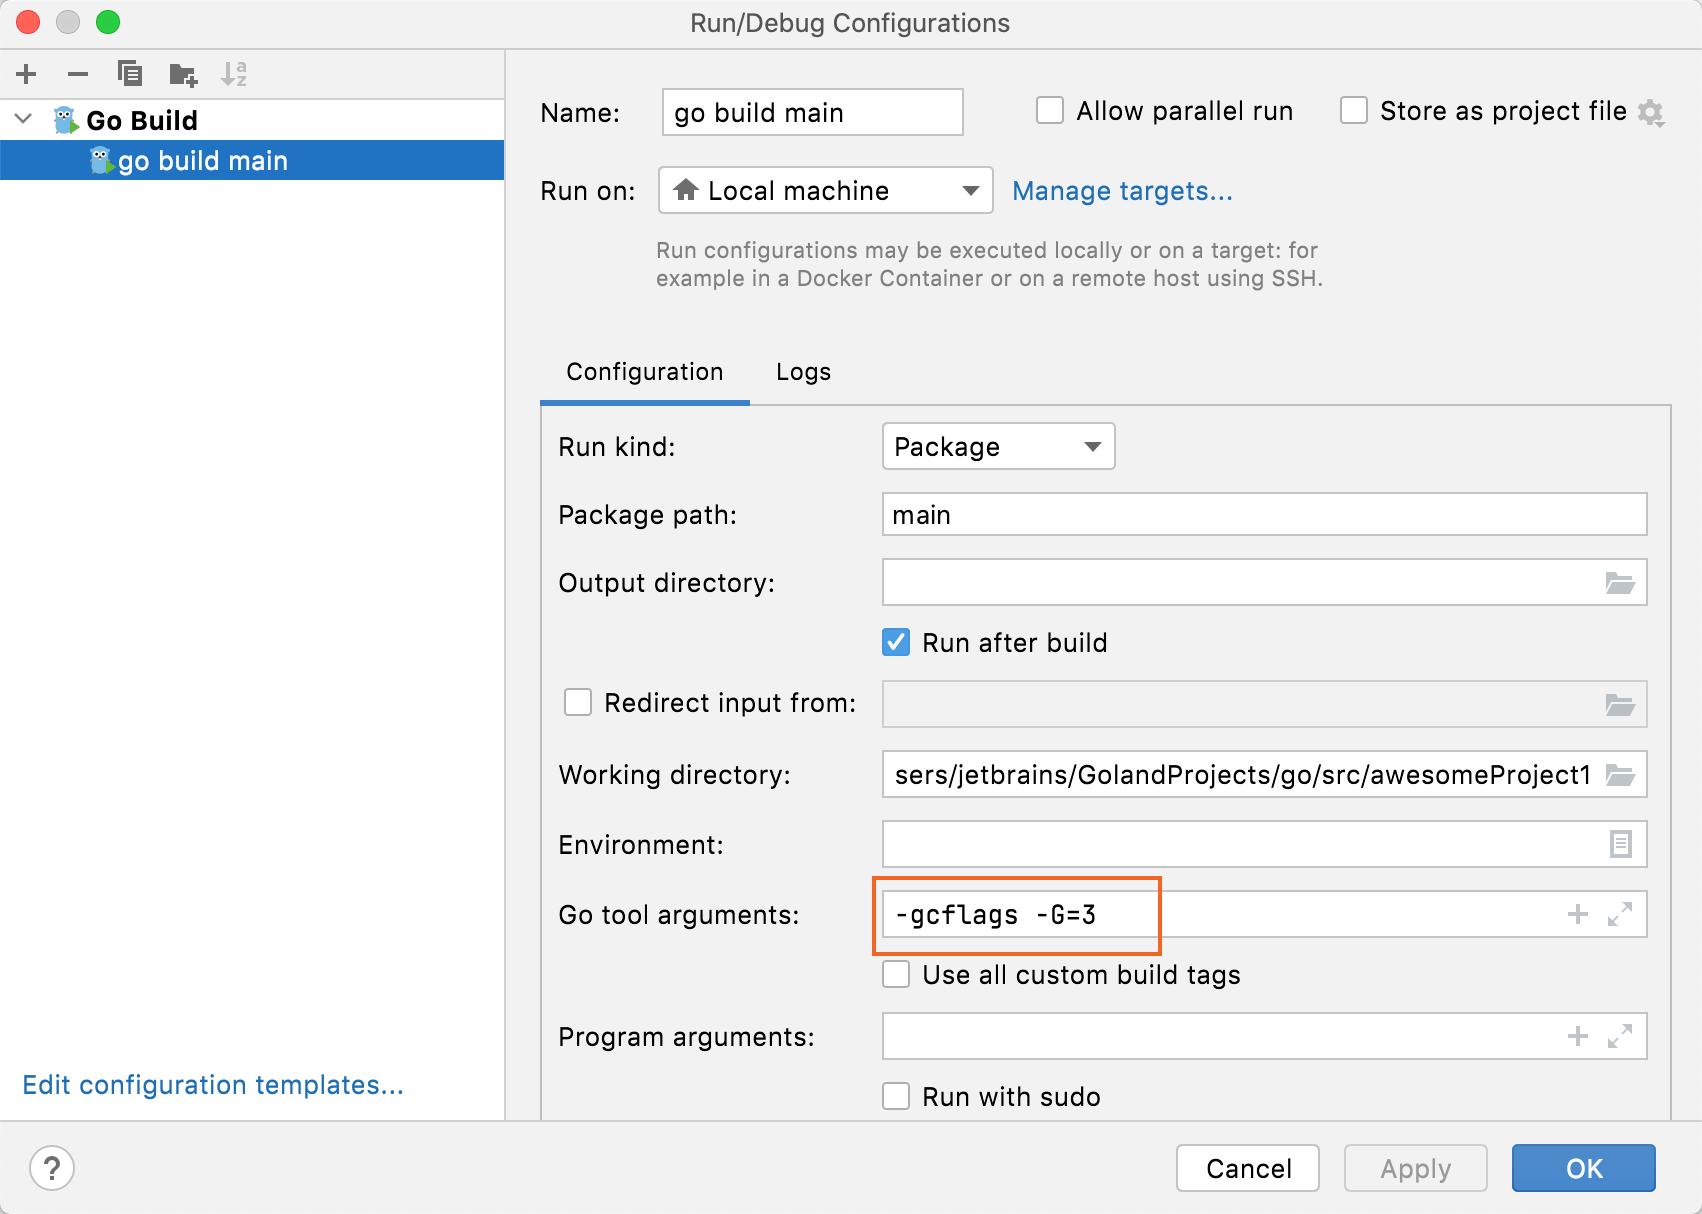Copy the selected configuration
The image size is (1702, 1214).
(x=129, y=73)
